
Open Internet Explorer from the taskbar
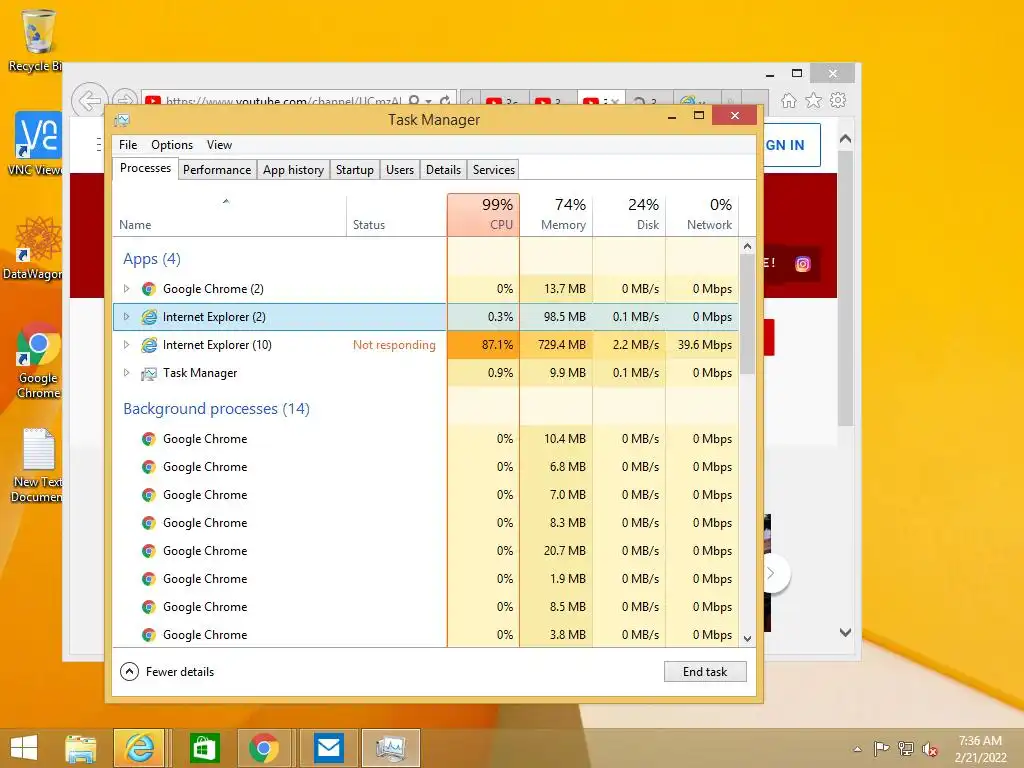139,748
